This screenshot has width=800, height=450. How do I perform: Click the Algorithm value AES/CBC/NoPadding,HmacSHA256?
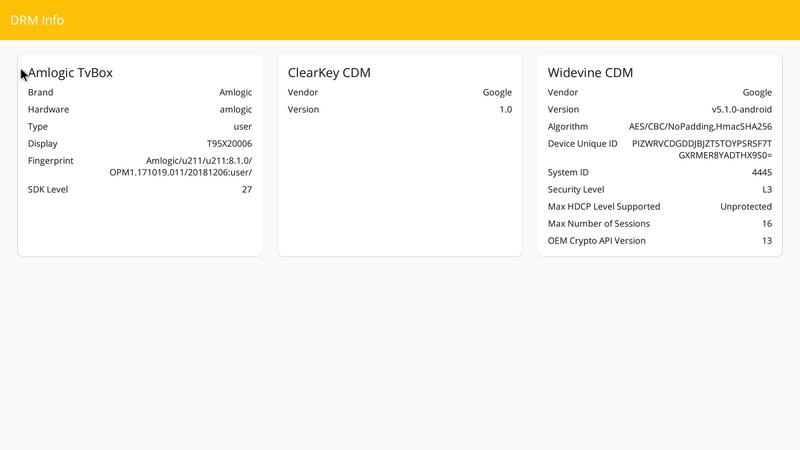pos(700,127)
